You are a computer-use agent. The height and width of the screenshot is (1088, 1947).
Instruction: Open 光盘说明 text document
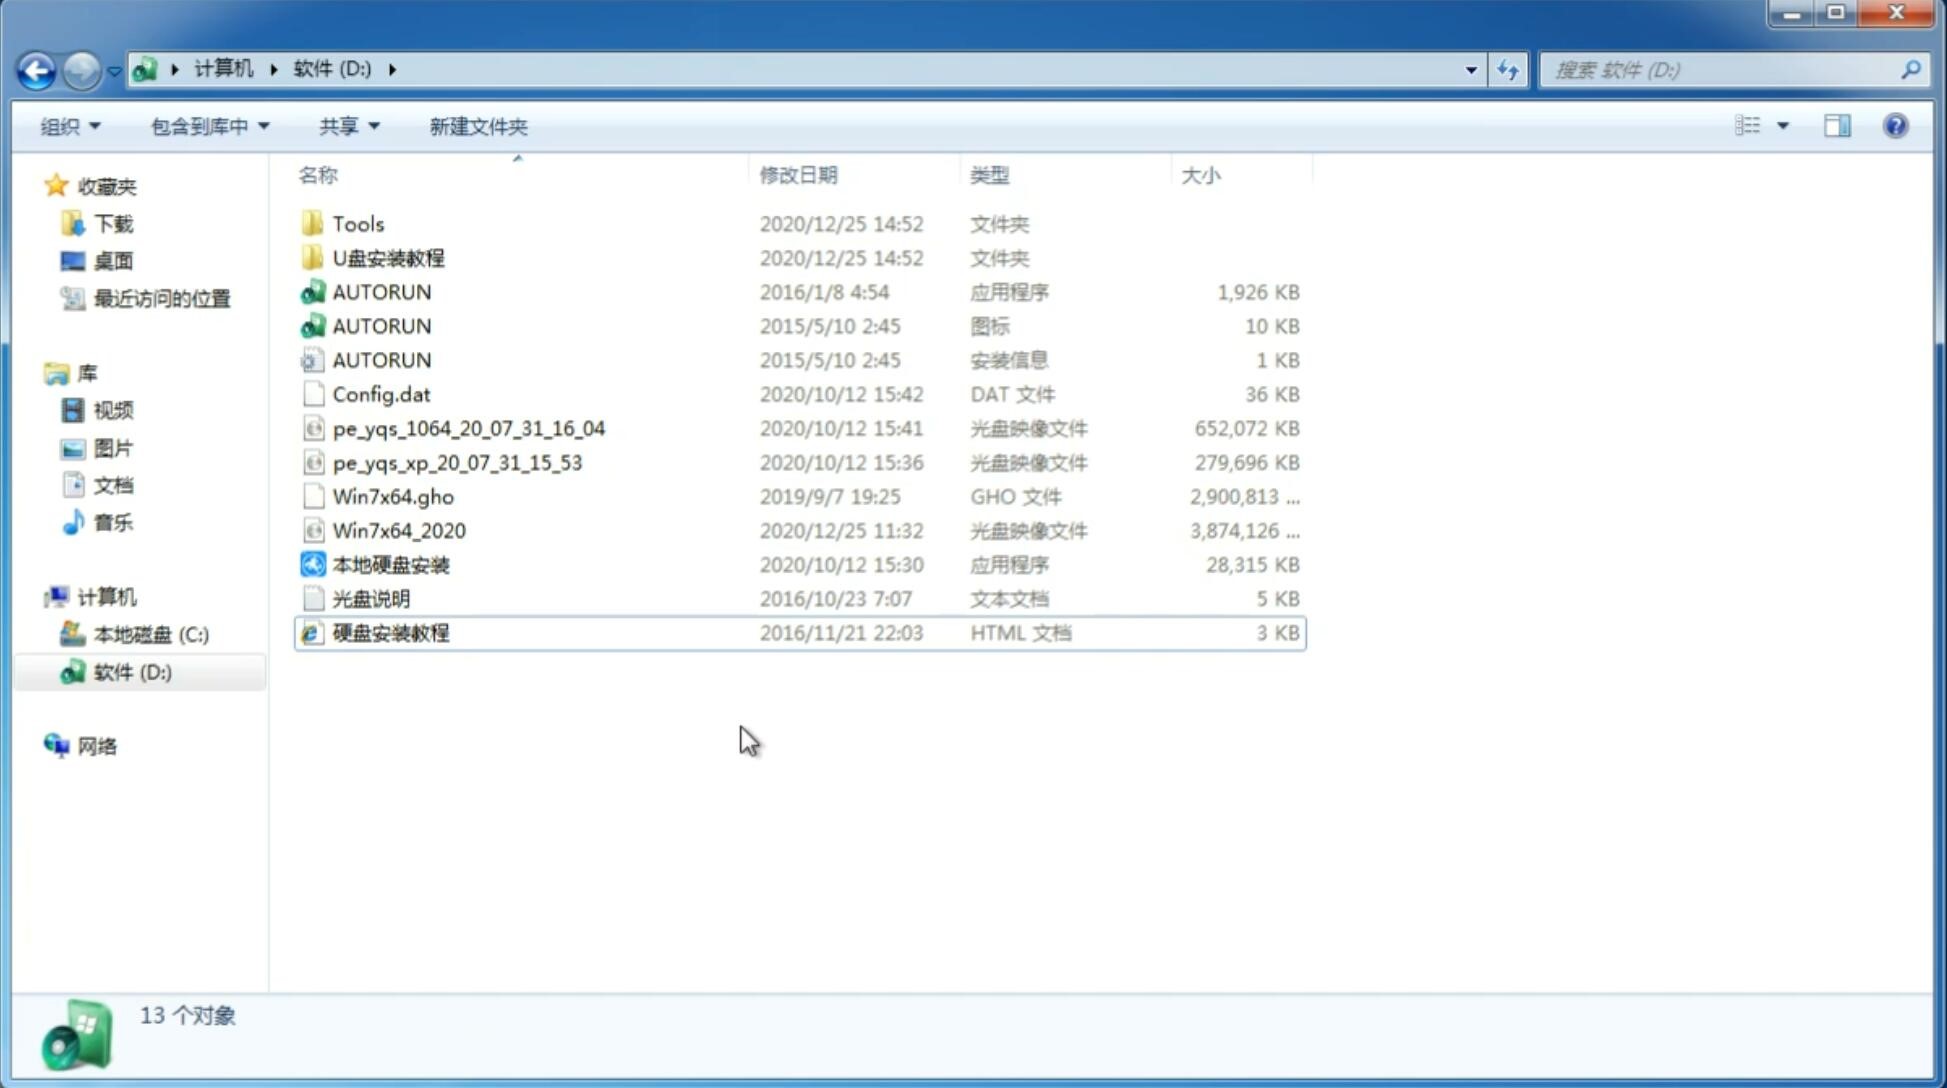(x=372, y=599)
